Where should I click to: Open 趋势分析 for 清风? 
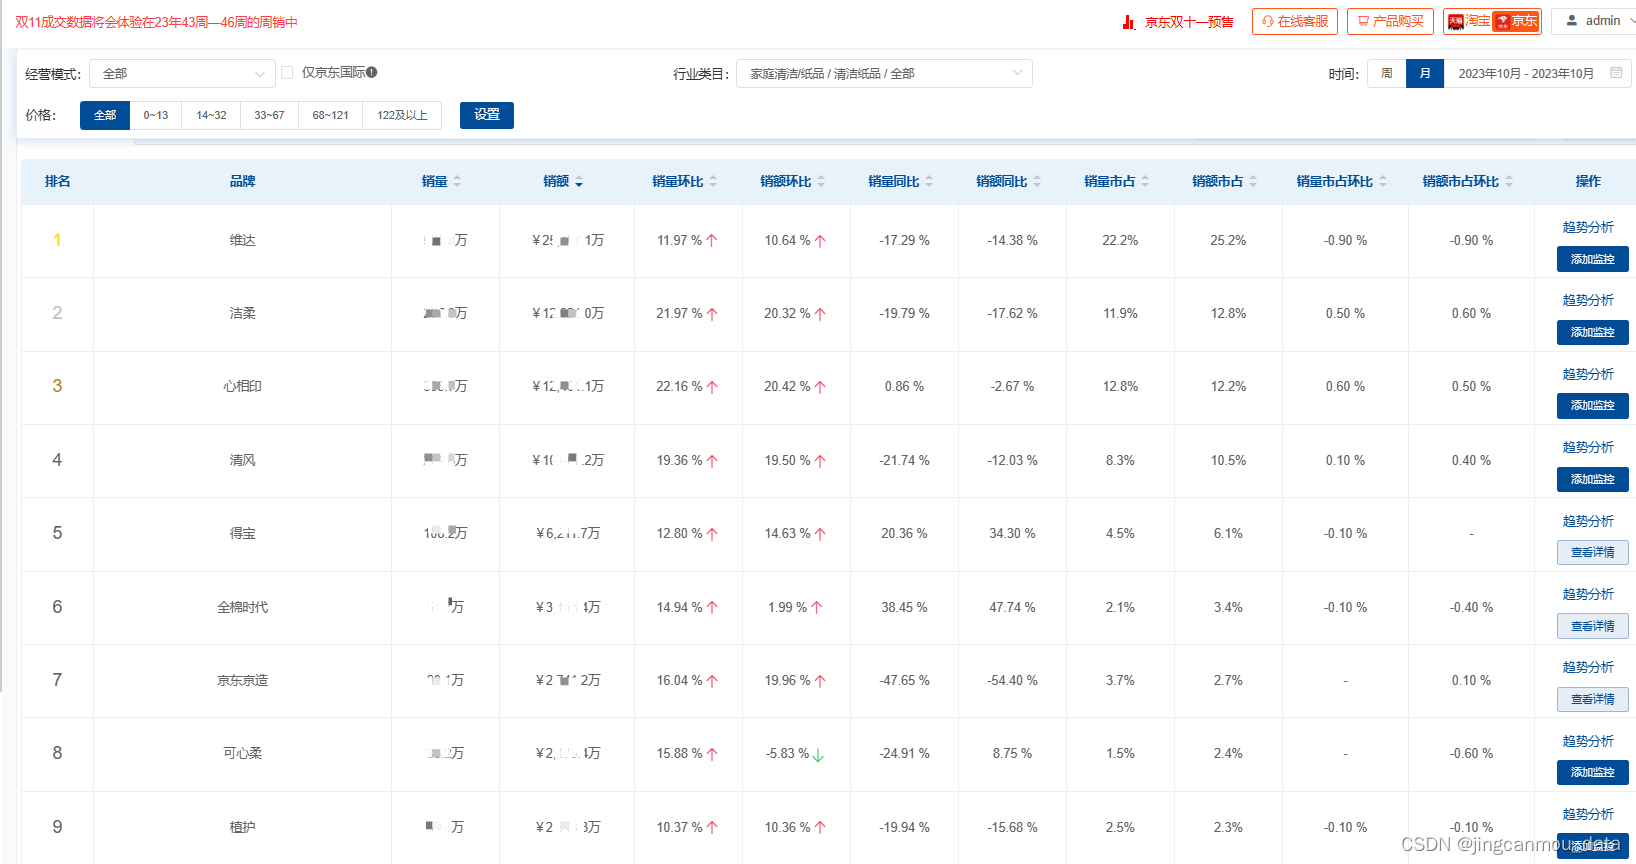pyautogui.click(x=1588, y=447)
